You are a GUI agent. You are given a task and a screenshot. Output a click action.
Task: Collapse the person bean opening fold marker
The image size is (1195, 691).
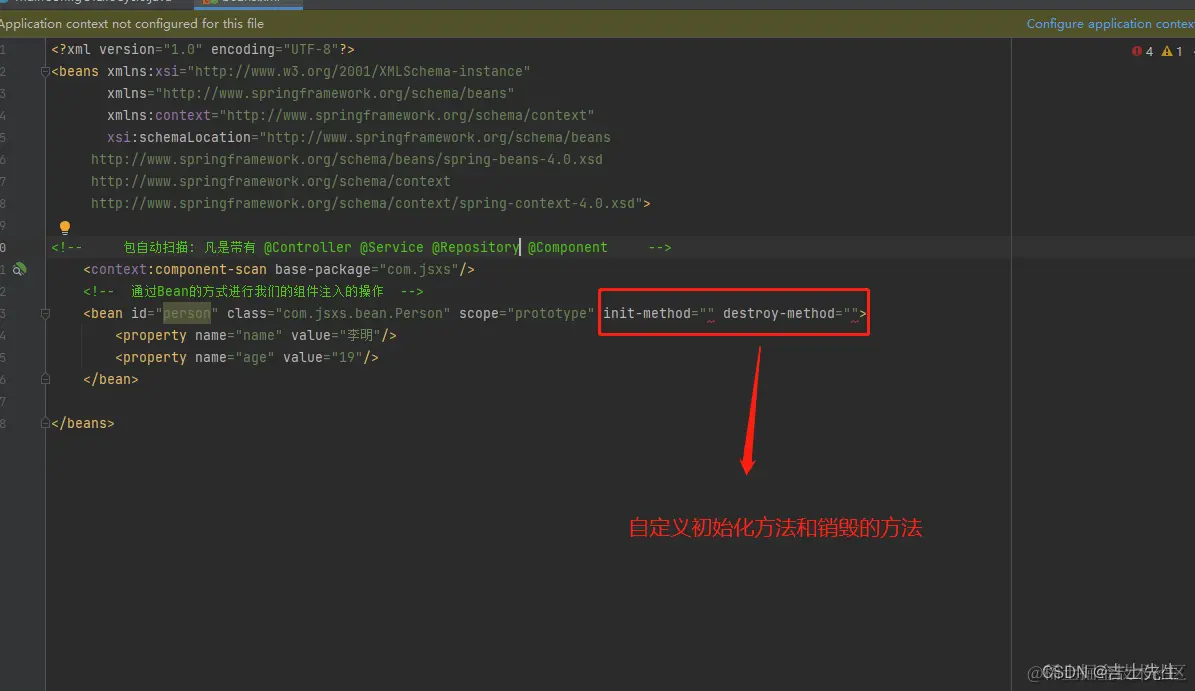[x=45, y=313]
